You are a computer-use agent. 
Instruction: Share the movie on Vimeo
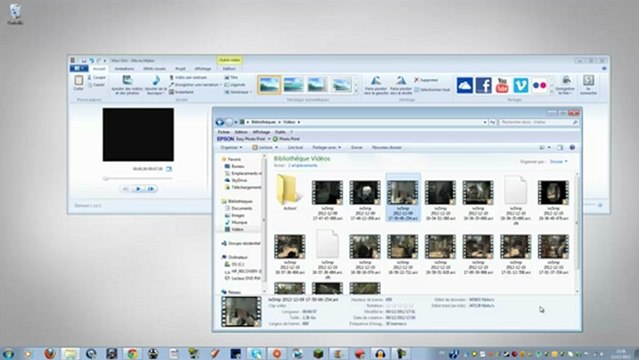click(x=521, y=85)
